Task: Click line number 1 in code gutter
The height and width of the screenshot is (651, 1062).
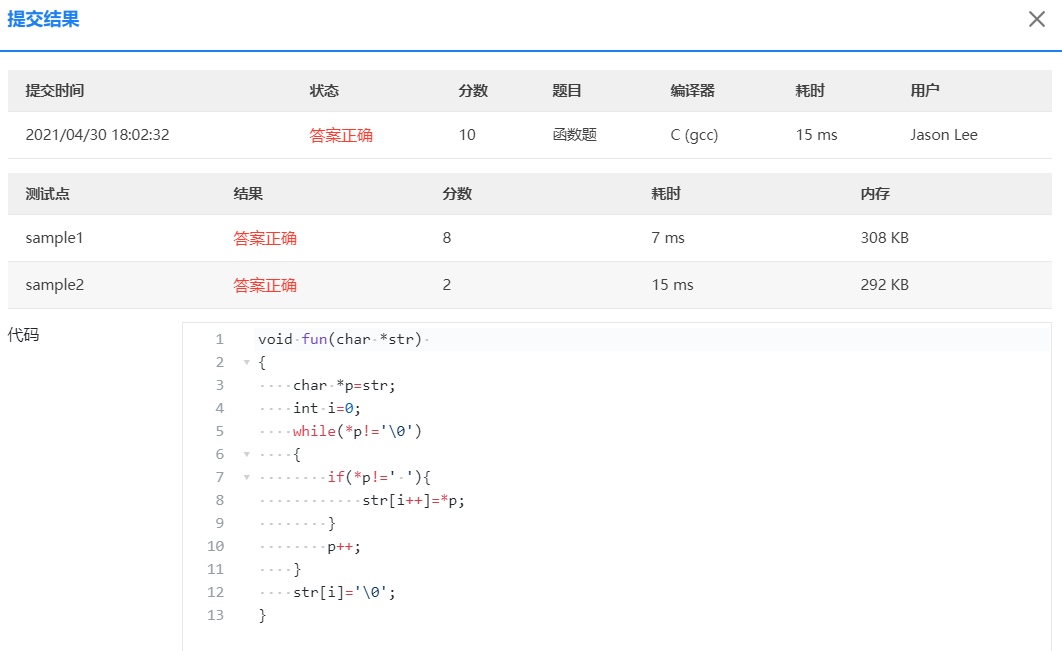Action: (219, 339)
